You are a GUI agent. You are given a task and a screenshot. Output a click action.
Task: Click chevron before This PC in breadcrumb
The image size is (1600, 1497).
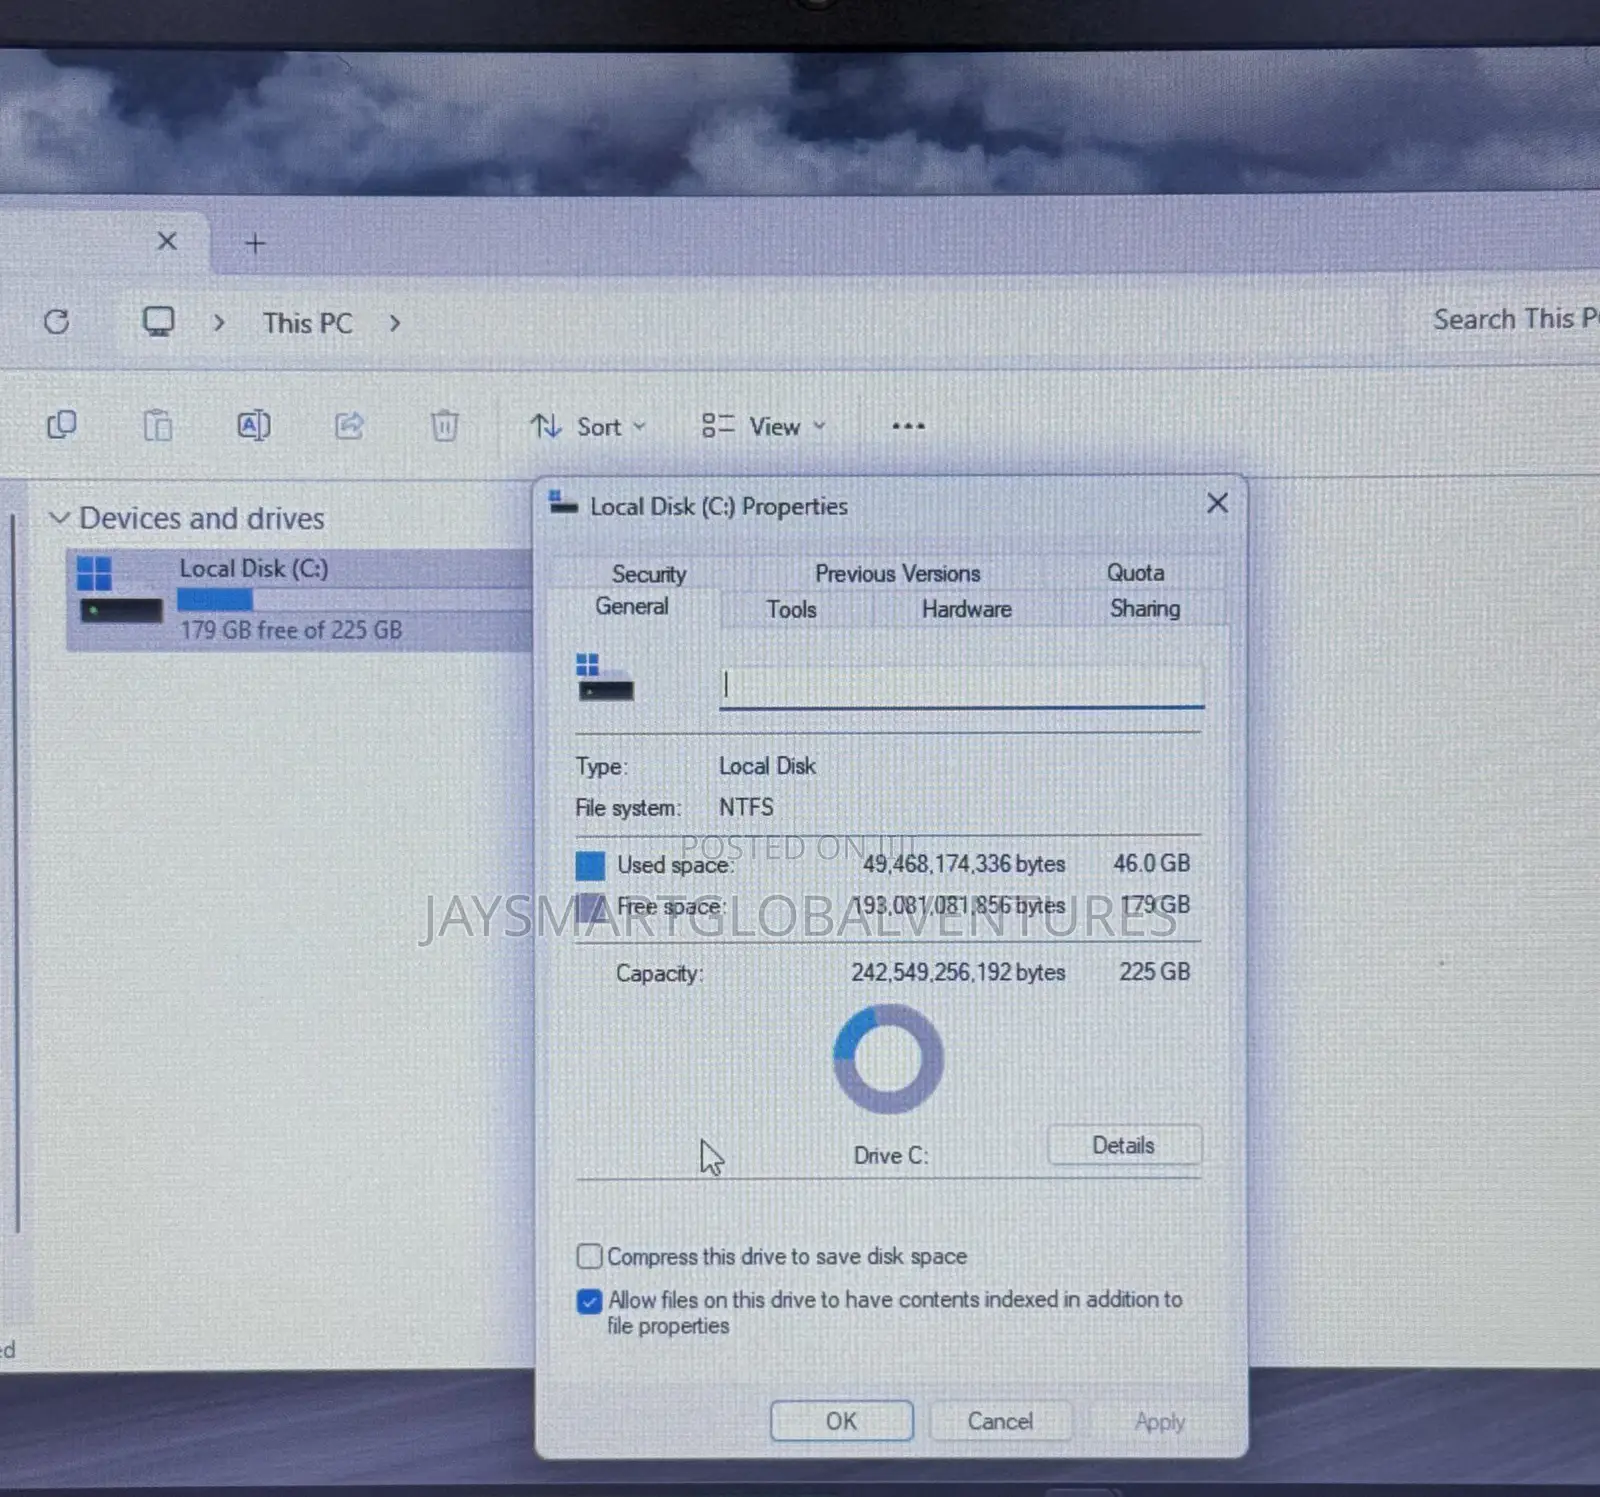tap(219, 323)
